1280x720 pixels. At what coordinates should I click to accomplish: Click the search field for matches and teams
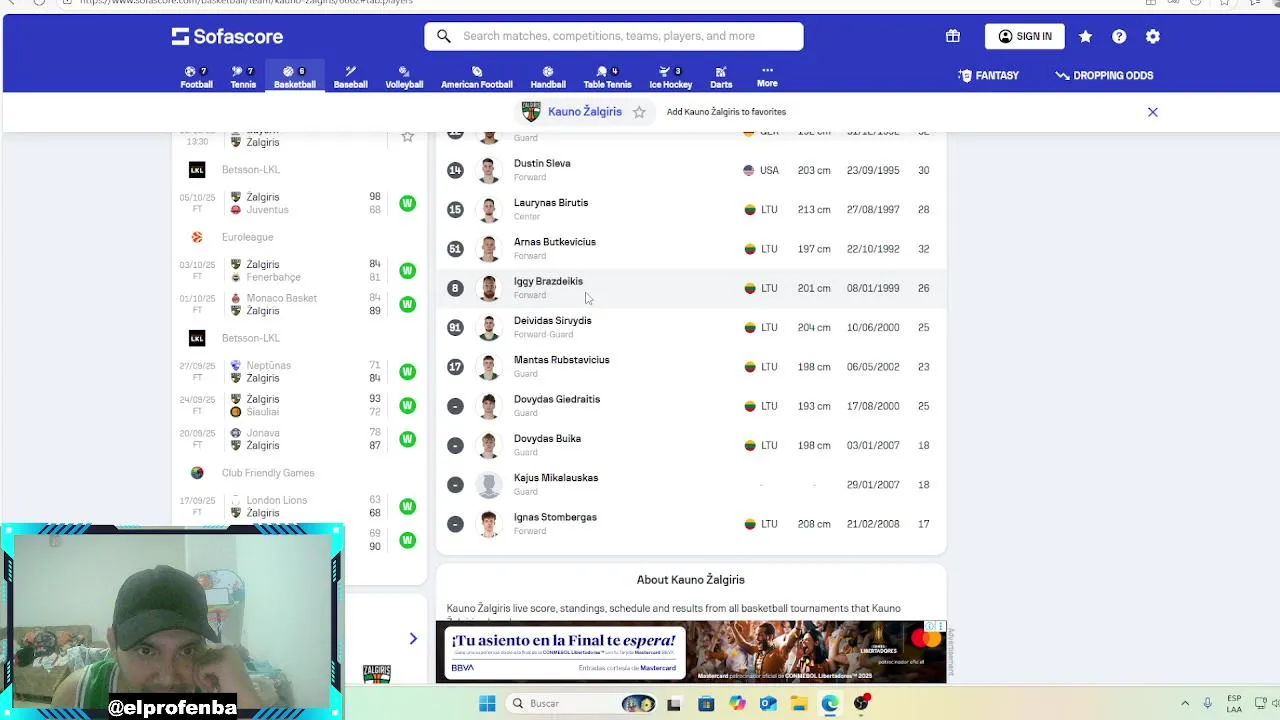pos(614,36)
